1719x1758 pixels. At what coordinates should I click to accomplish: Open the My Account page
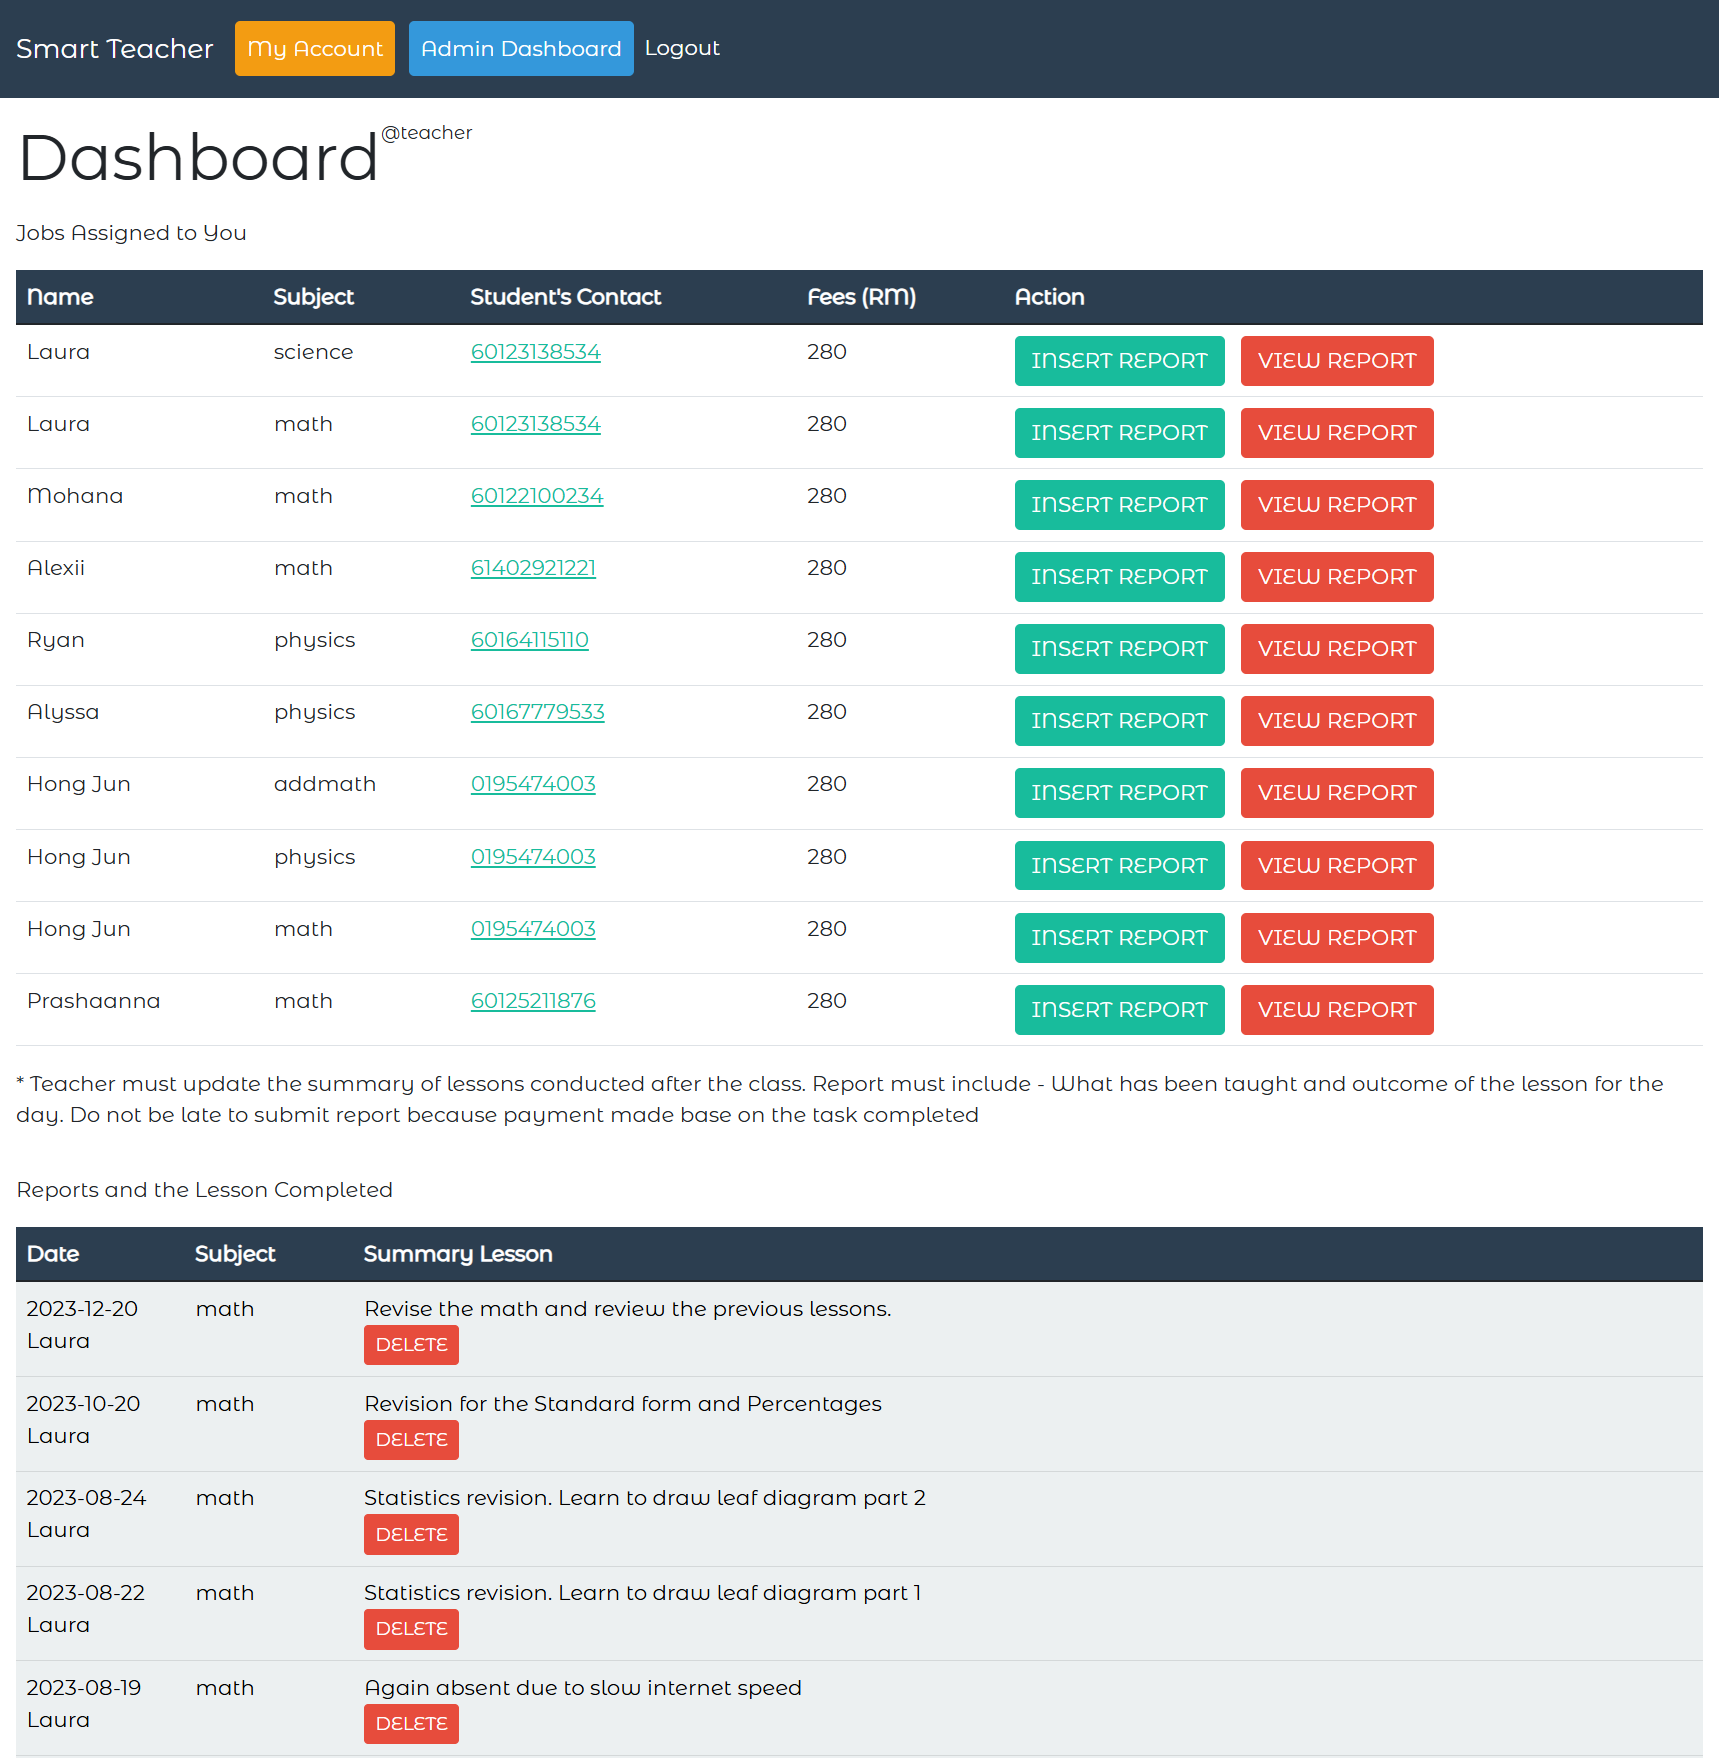[314, 48]
